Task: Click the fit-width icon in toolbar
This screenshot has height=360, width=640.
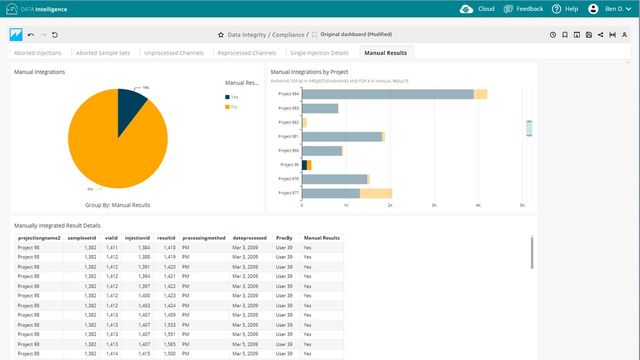Action: coord(613,35)
